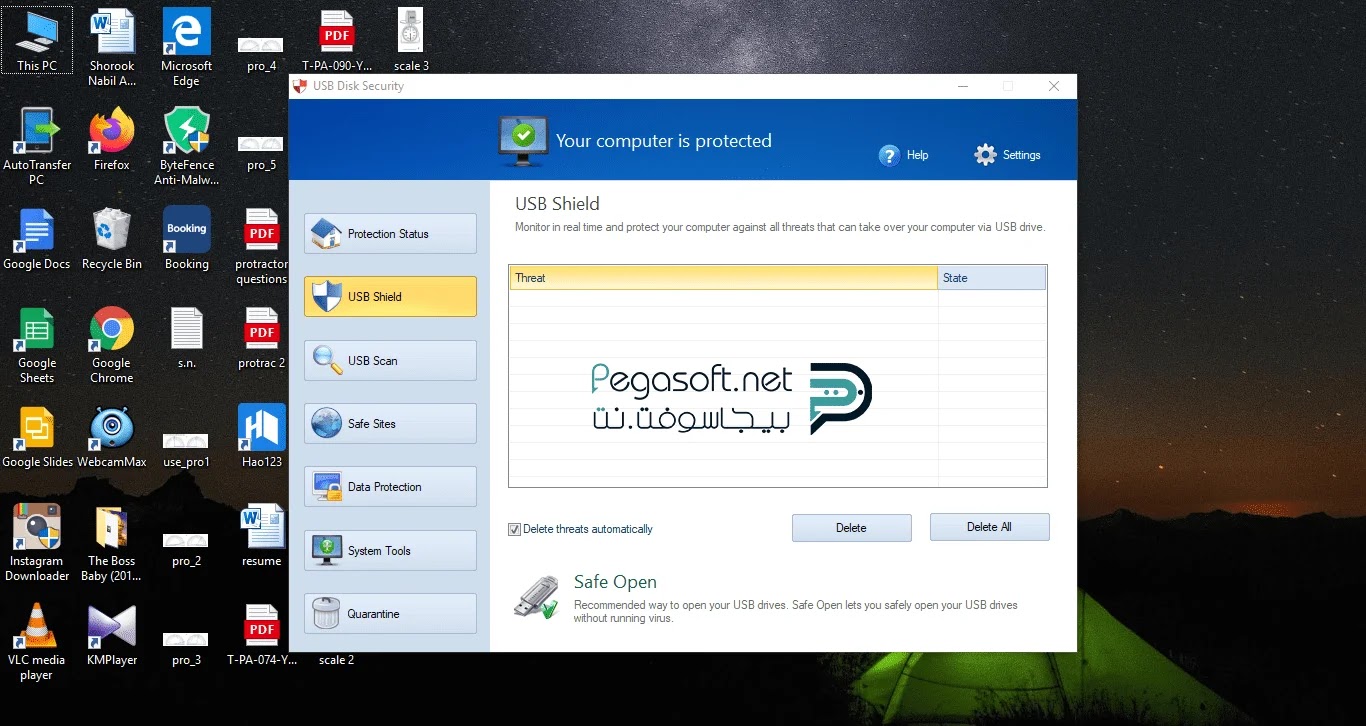Select The Boss Baby folder icon
Viewport: 1366px width, 726px height.
(x=112, y=543)
